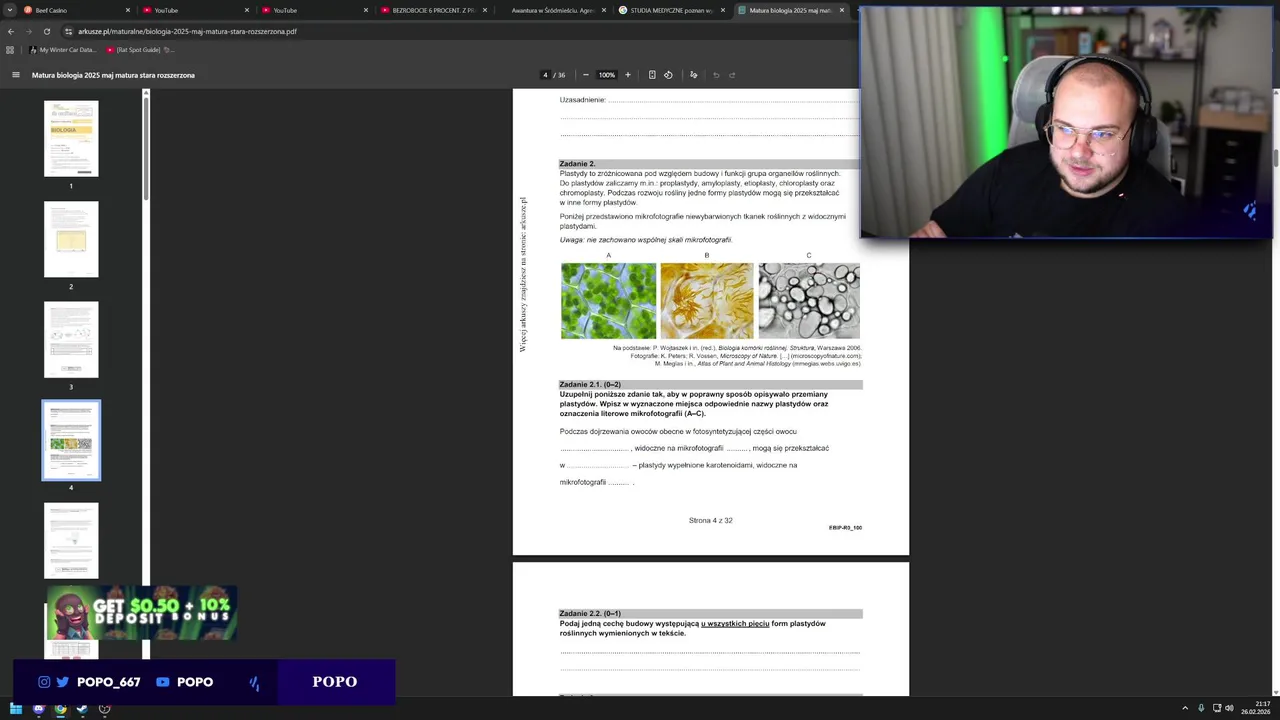Select page 2 thumbnail
This screenshot has height=720, width=1280.
(x=71, y=239)
